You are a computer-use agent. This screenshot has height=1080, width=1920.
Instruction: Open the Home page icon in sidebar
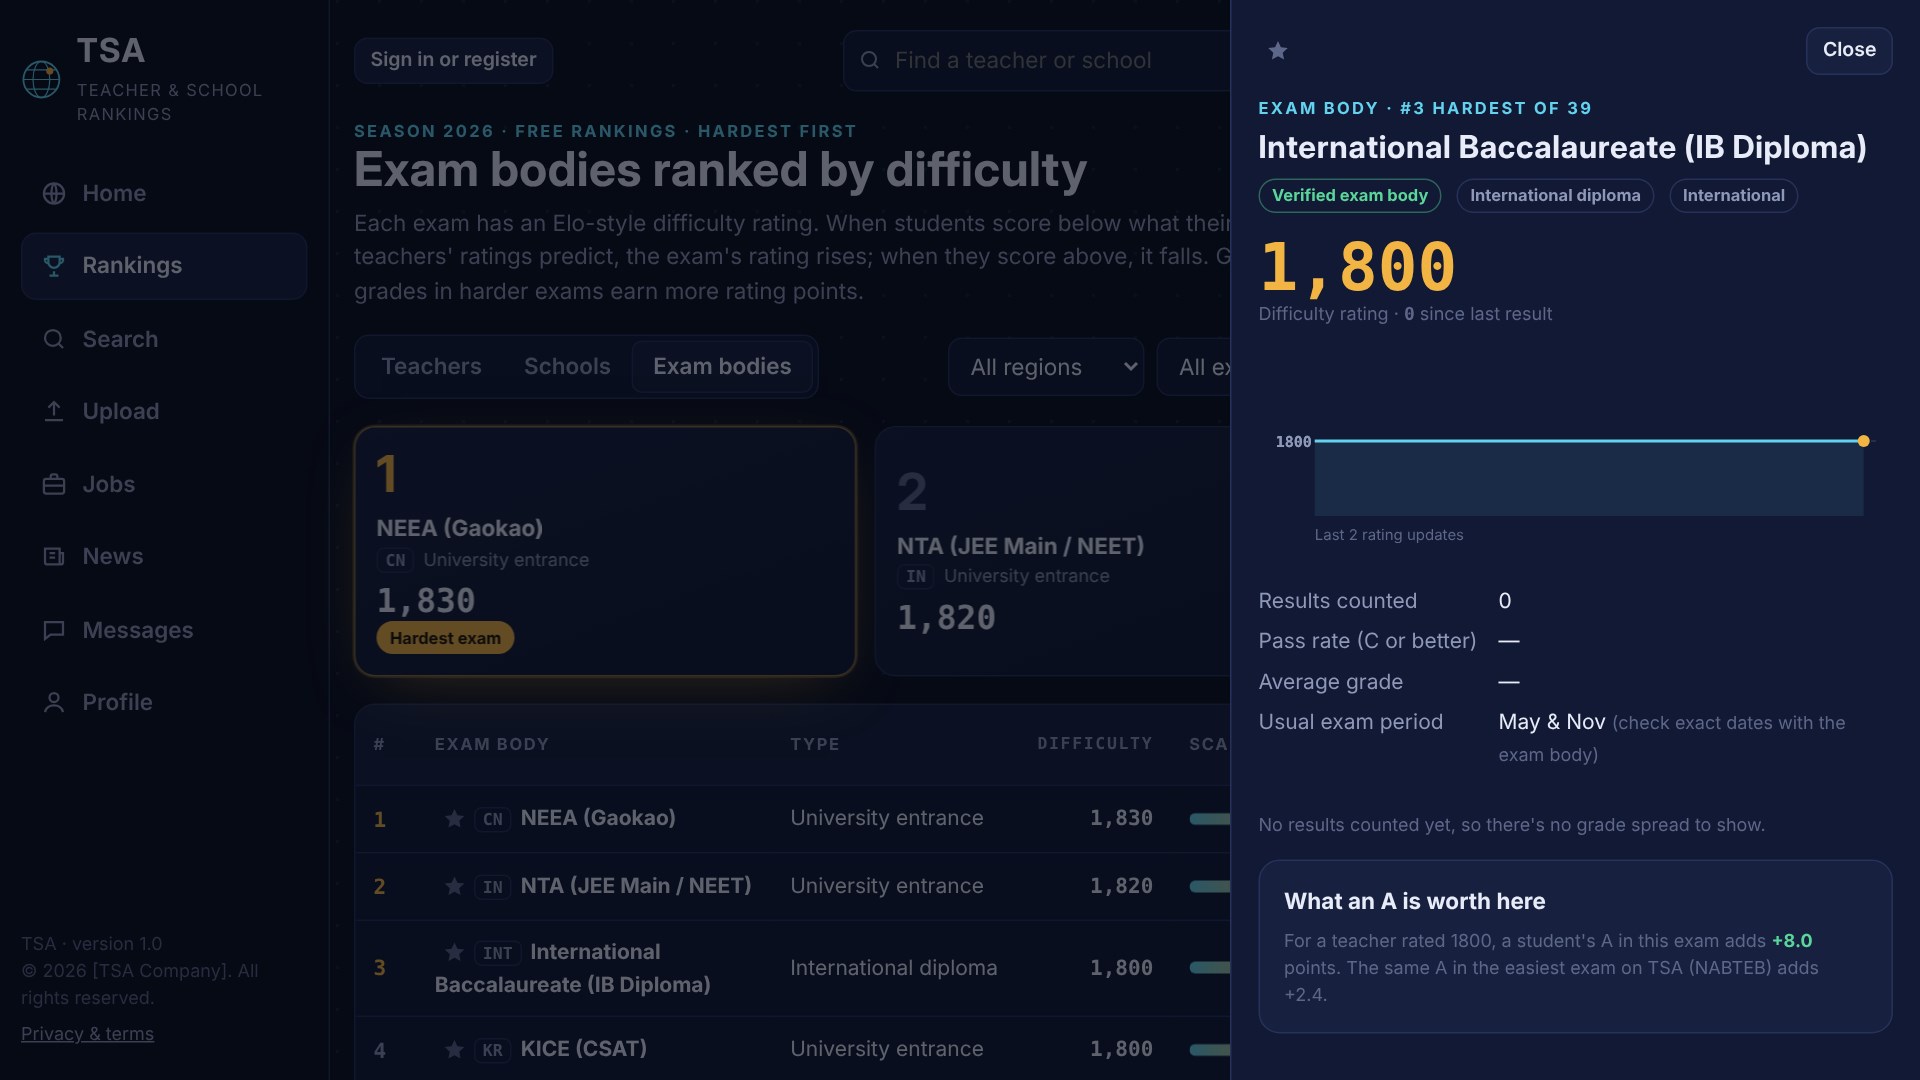tap(54, 193)
